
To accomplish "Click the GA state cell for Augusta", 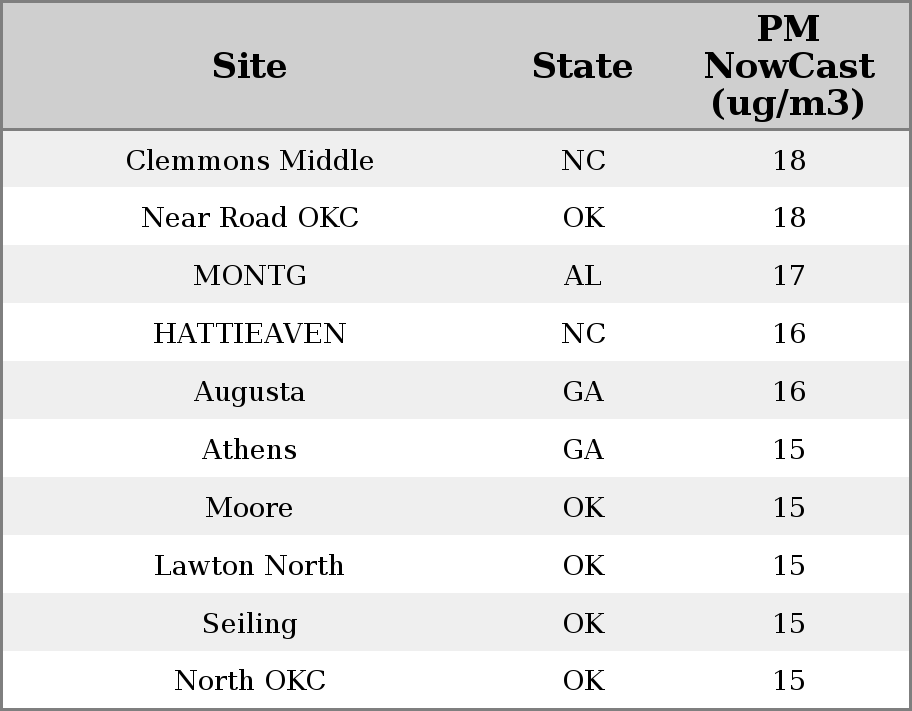I will click(x=583, y=392).
